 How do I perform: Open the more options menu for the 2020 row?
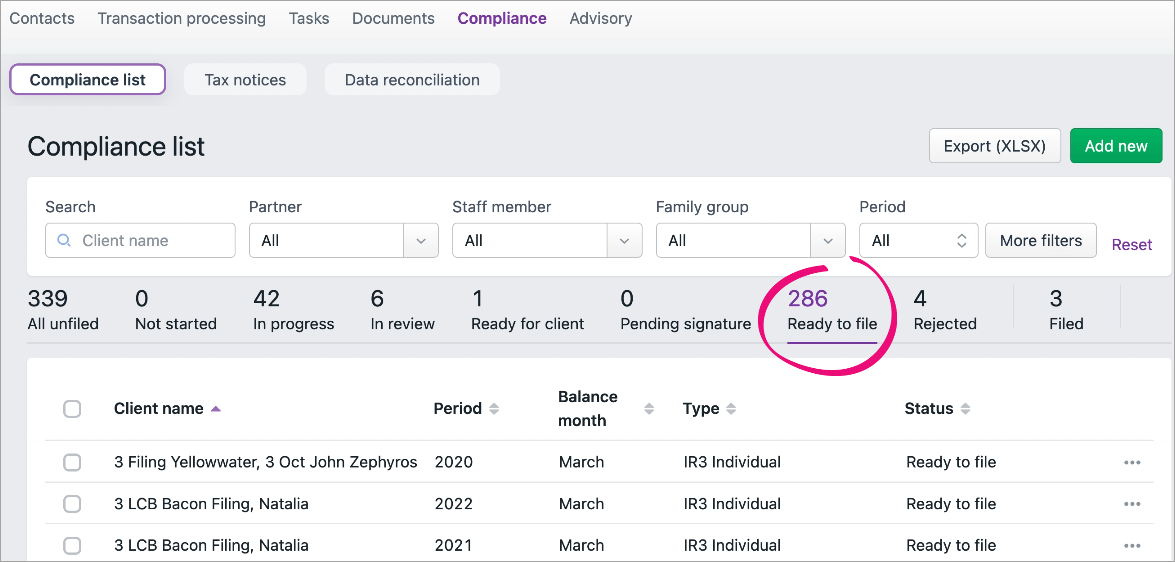[1132, 462]
